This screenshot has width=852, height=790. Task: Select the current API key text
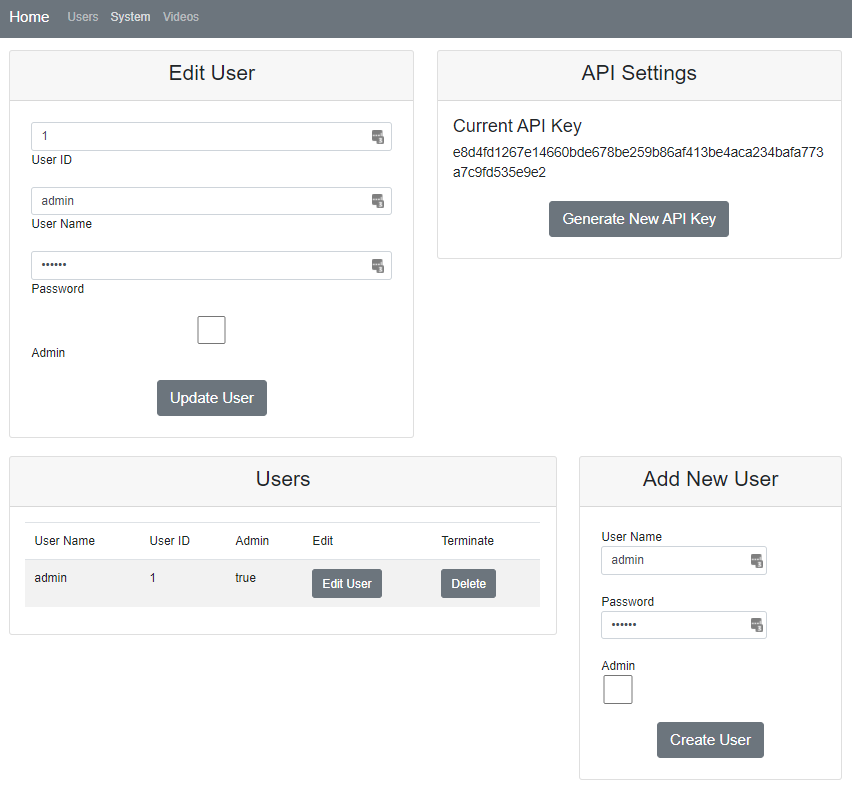pos(638,162)
